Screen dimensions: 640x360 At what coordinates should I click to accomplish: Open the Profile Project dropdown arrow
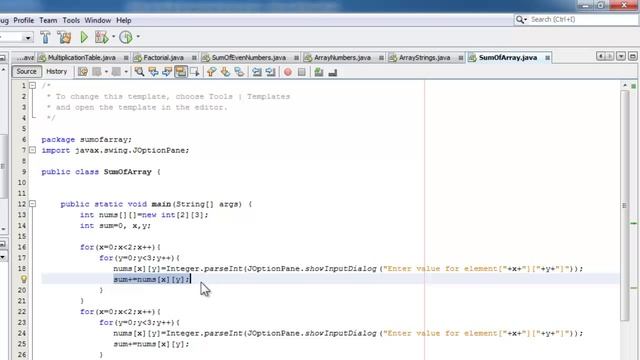coord(138,37)
